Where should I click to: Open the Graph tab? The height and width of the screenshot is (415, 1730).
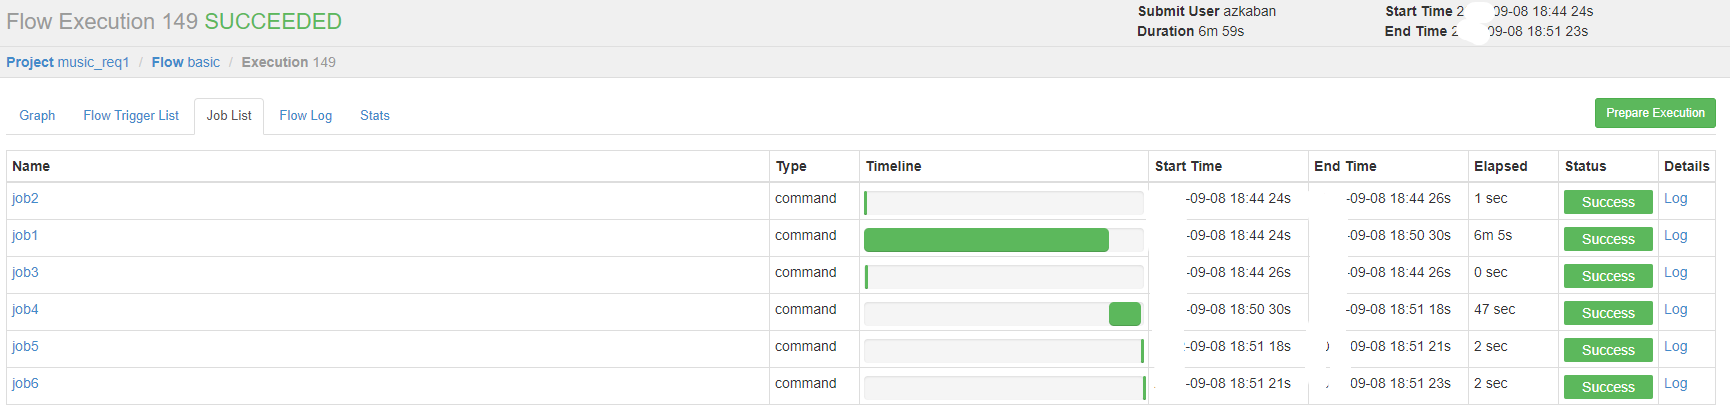(37, 116)
